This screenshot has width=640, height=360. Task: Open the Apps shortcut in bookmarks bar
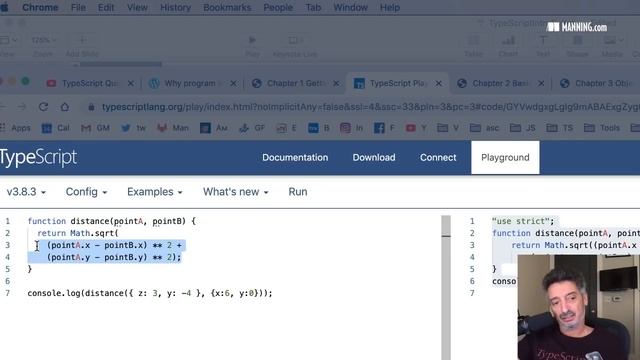(x=16, y=128)
